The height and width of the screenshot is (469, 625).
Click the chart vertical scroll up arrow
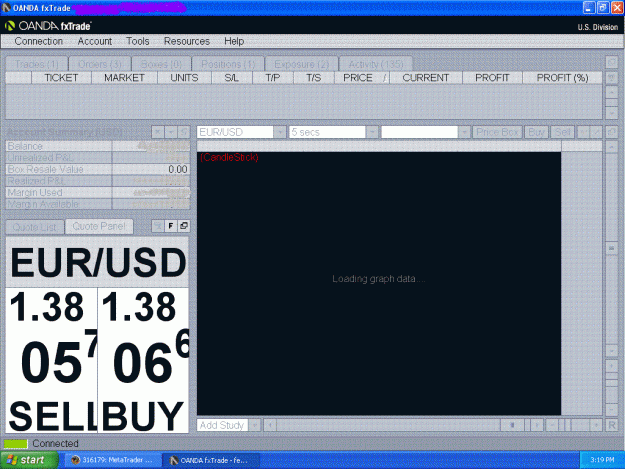[x=611, y=147]
